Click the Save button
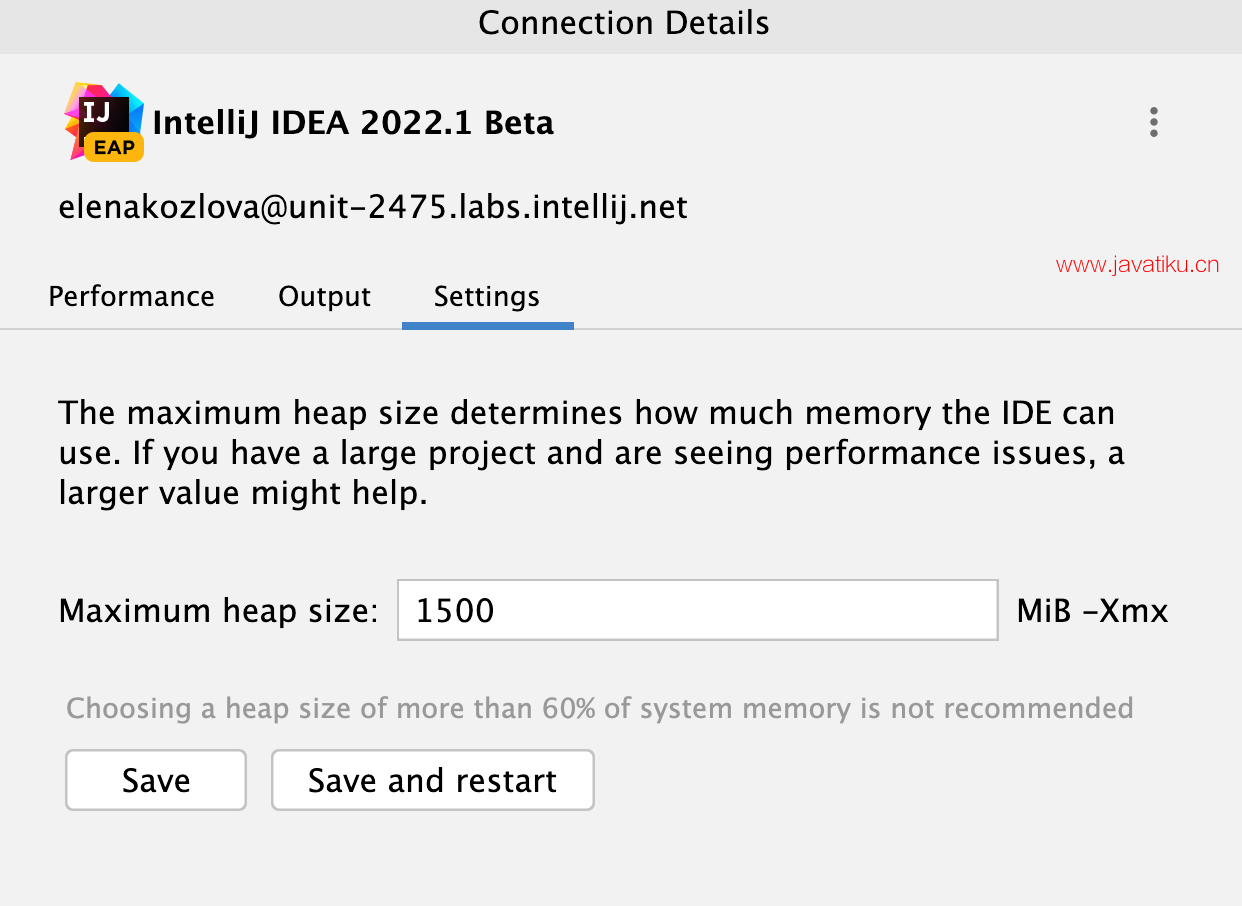1242x906 pixels. [156, 780]
